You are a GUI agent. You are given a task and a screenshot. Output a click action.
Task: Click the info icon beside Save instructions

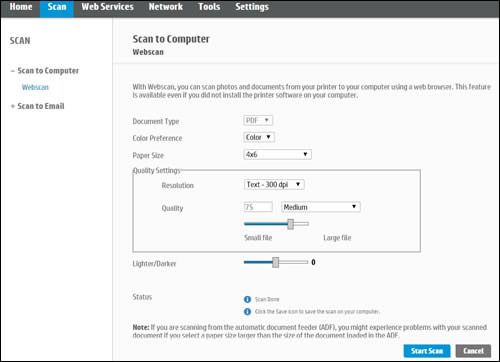(247, 312)
